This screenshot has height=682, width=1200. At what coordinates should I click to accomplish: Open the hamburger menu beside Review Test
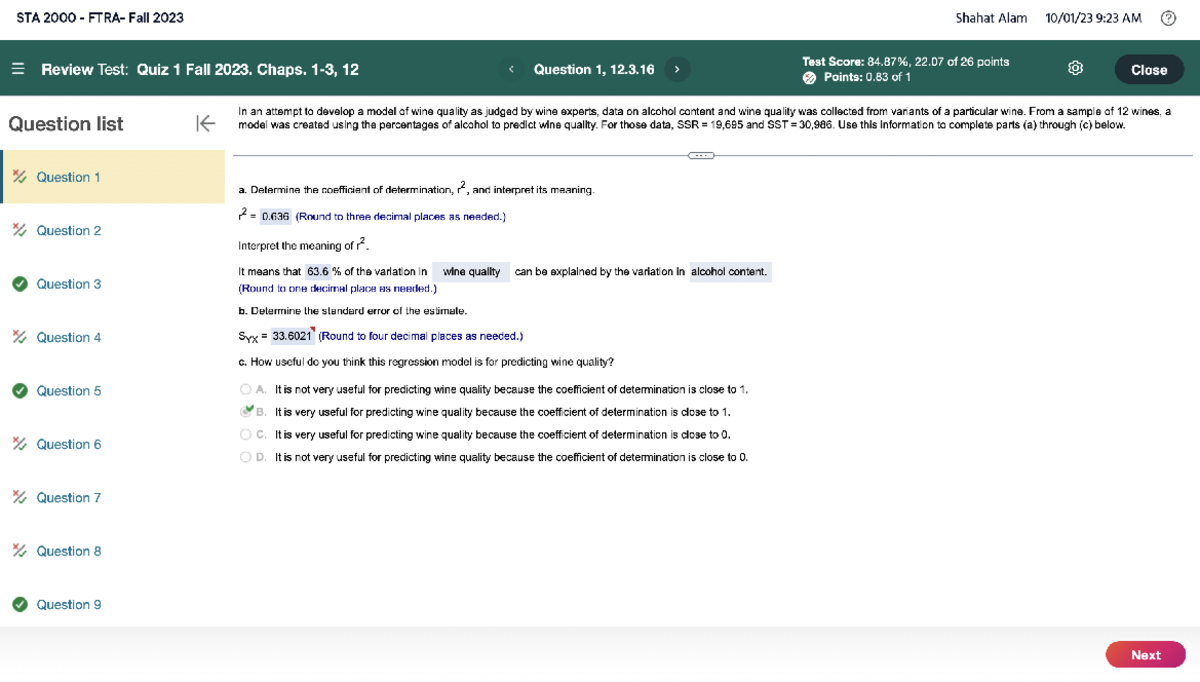[18, 70]
